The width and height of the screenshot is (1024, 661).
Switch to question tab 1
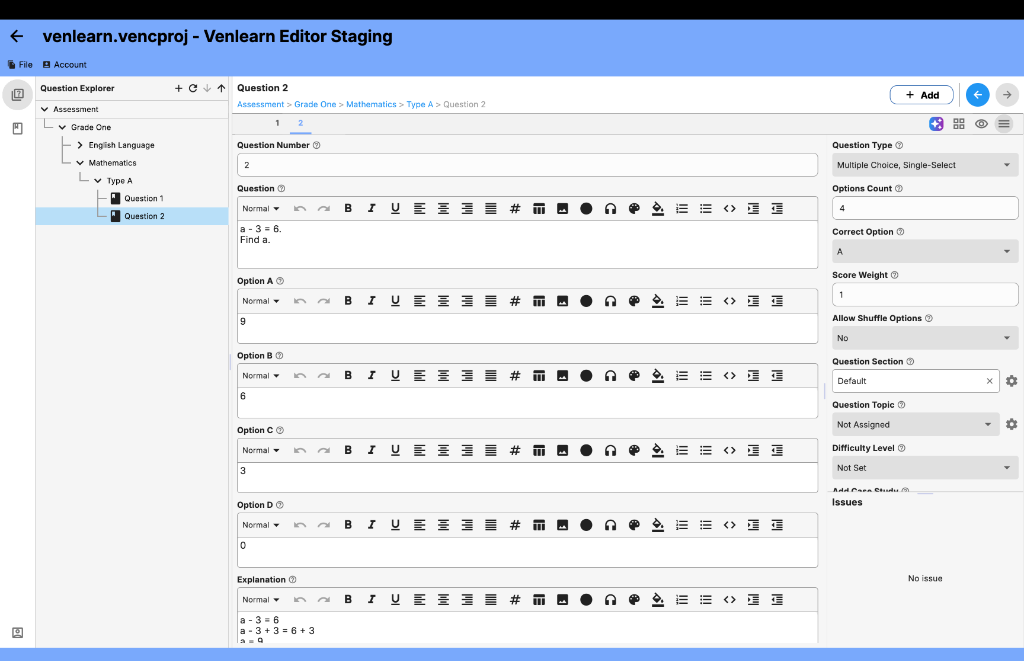(x=277, y=123)
